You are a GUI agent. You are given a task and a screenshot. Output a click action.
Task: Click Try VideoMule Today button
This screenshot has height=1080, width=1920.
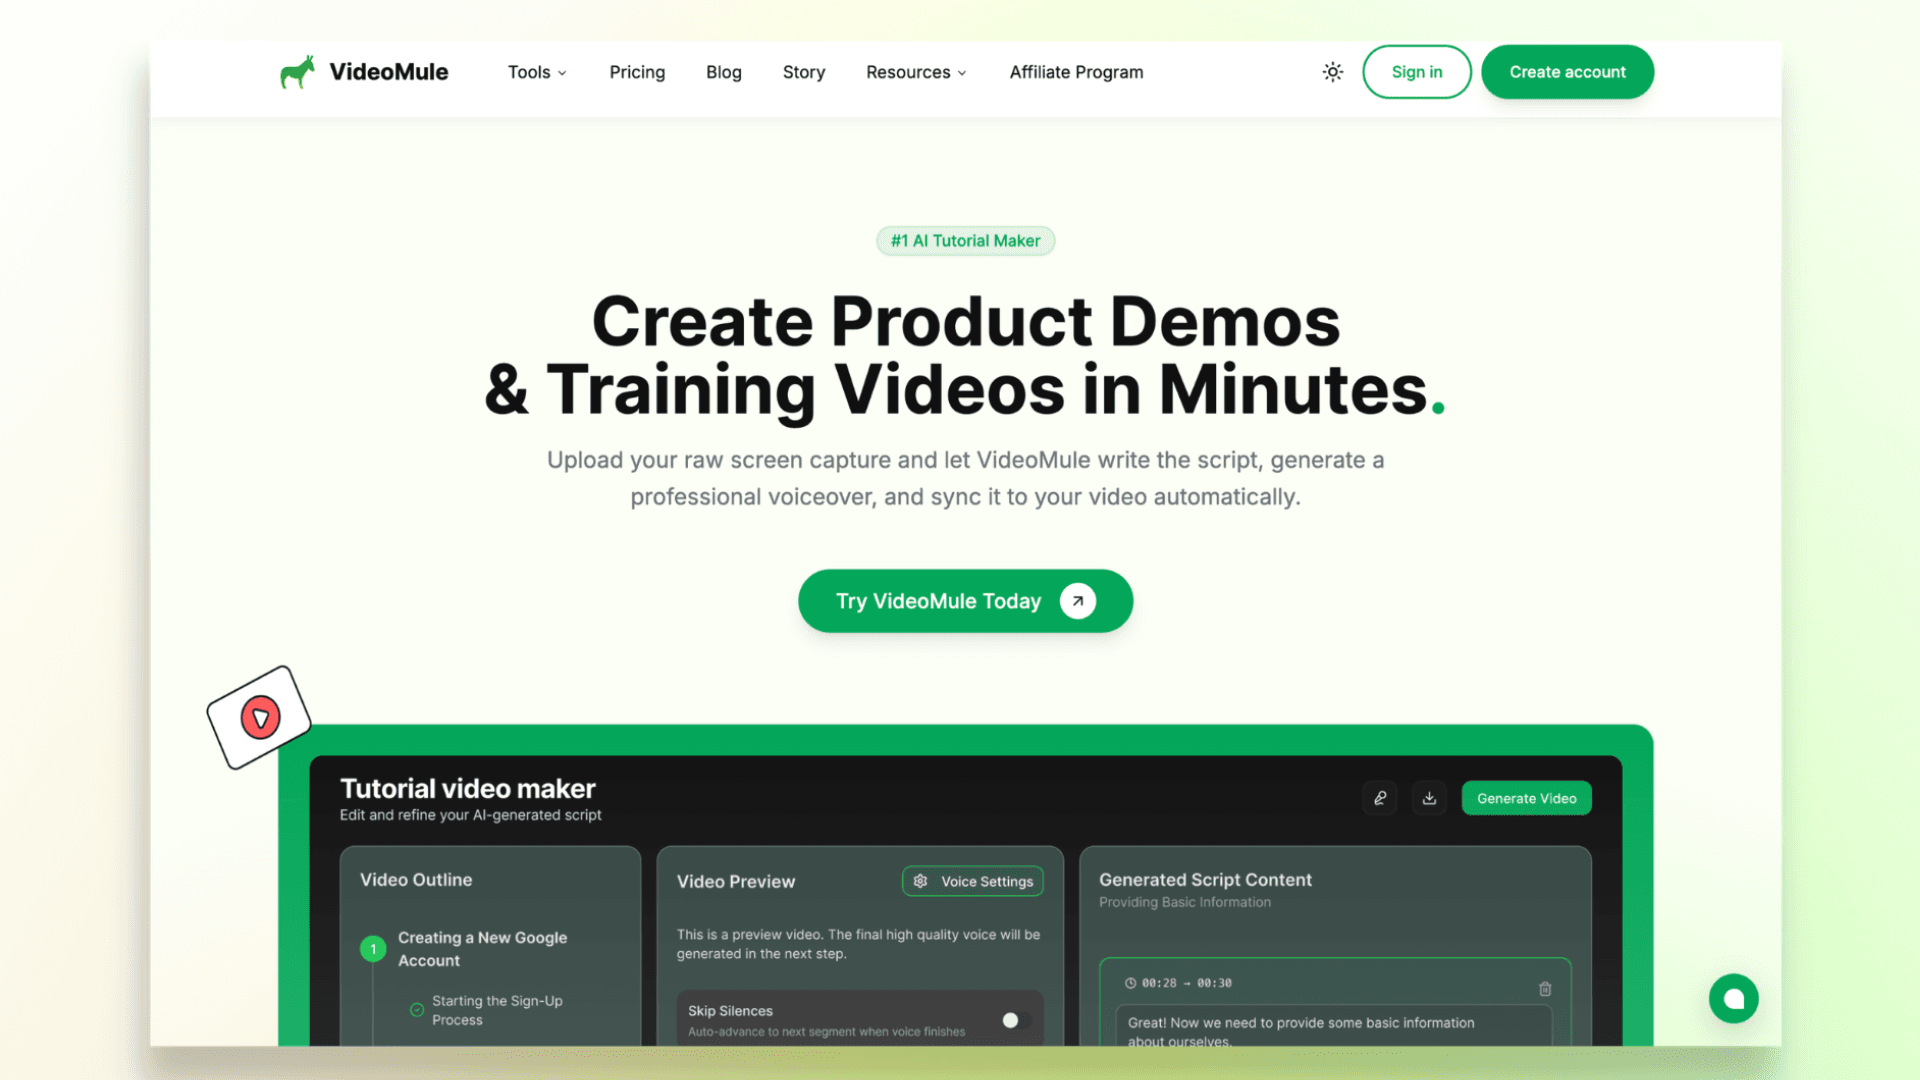965,601
